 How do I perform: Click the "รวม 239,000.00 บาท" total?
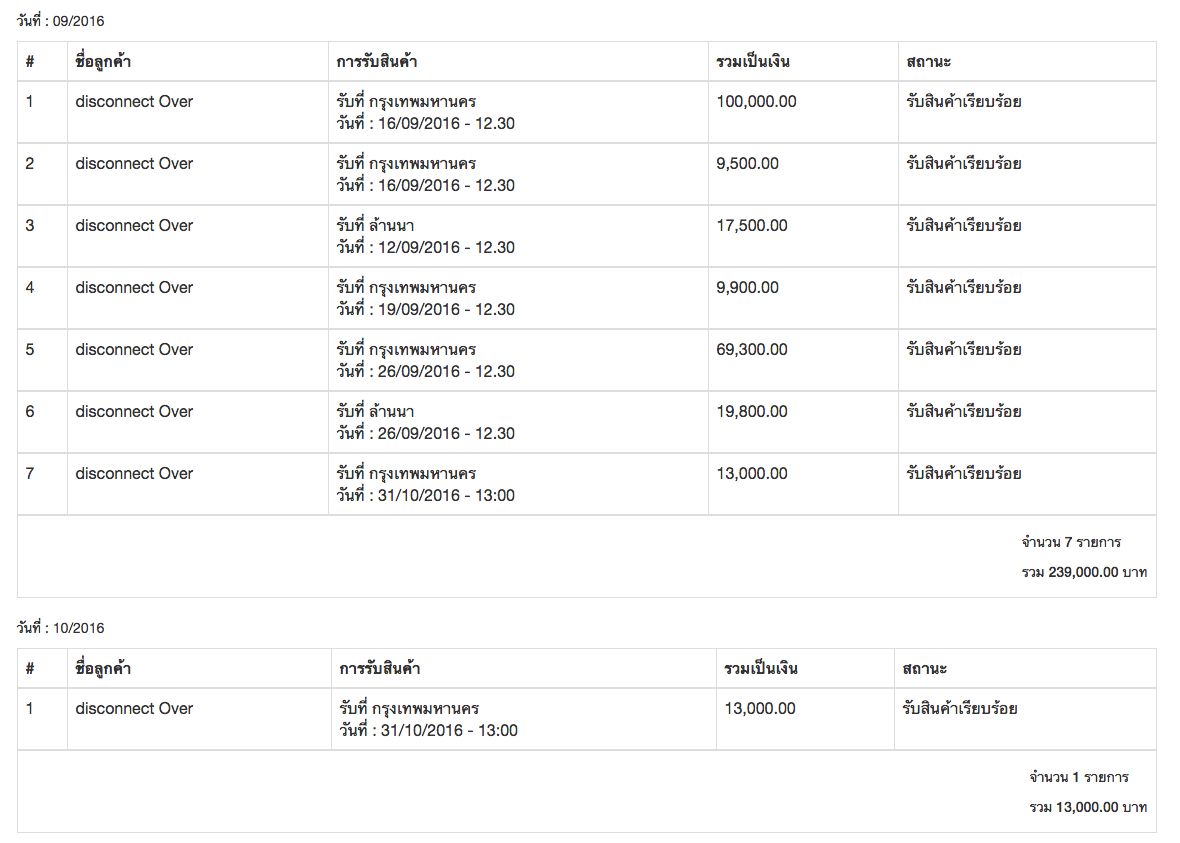[x=1084, y=573]
